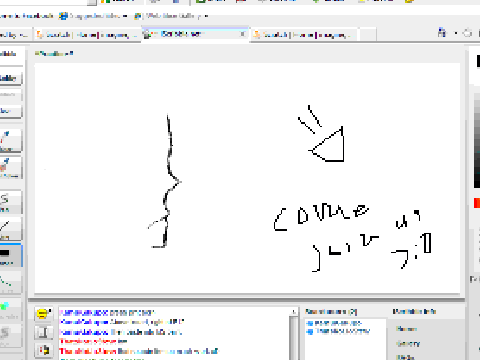This screenshot has width=480, height=360.
Task: Click the grayscale gradient color bar
Action: pyautogui.click(x=477, y=141)
